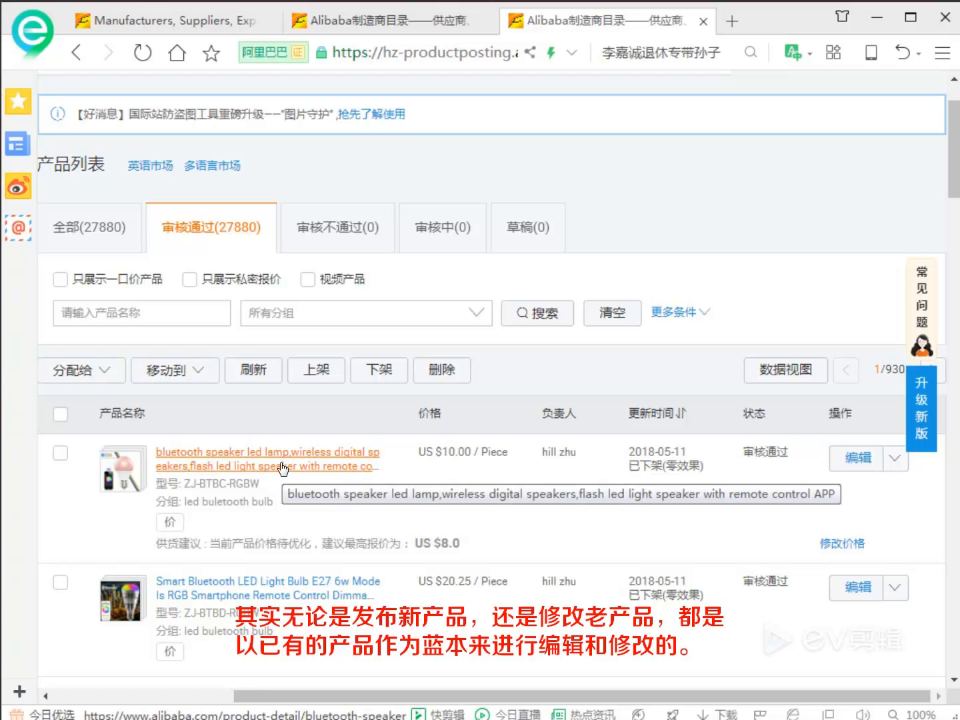
Task: Switch to the 草稿(0) tab
Action: [528, 227]
